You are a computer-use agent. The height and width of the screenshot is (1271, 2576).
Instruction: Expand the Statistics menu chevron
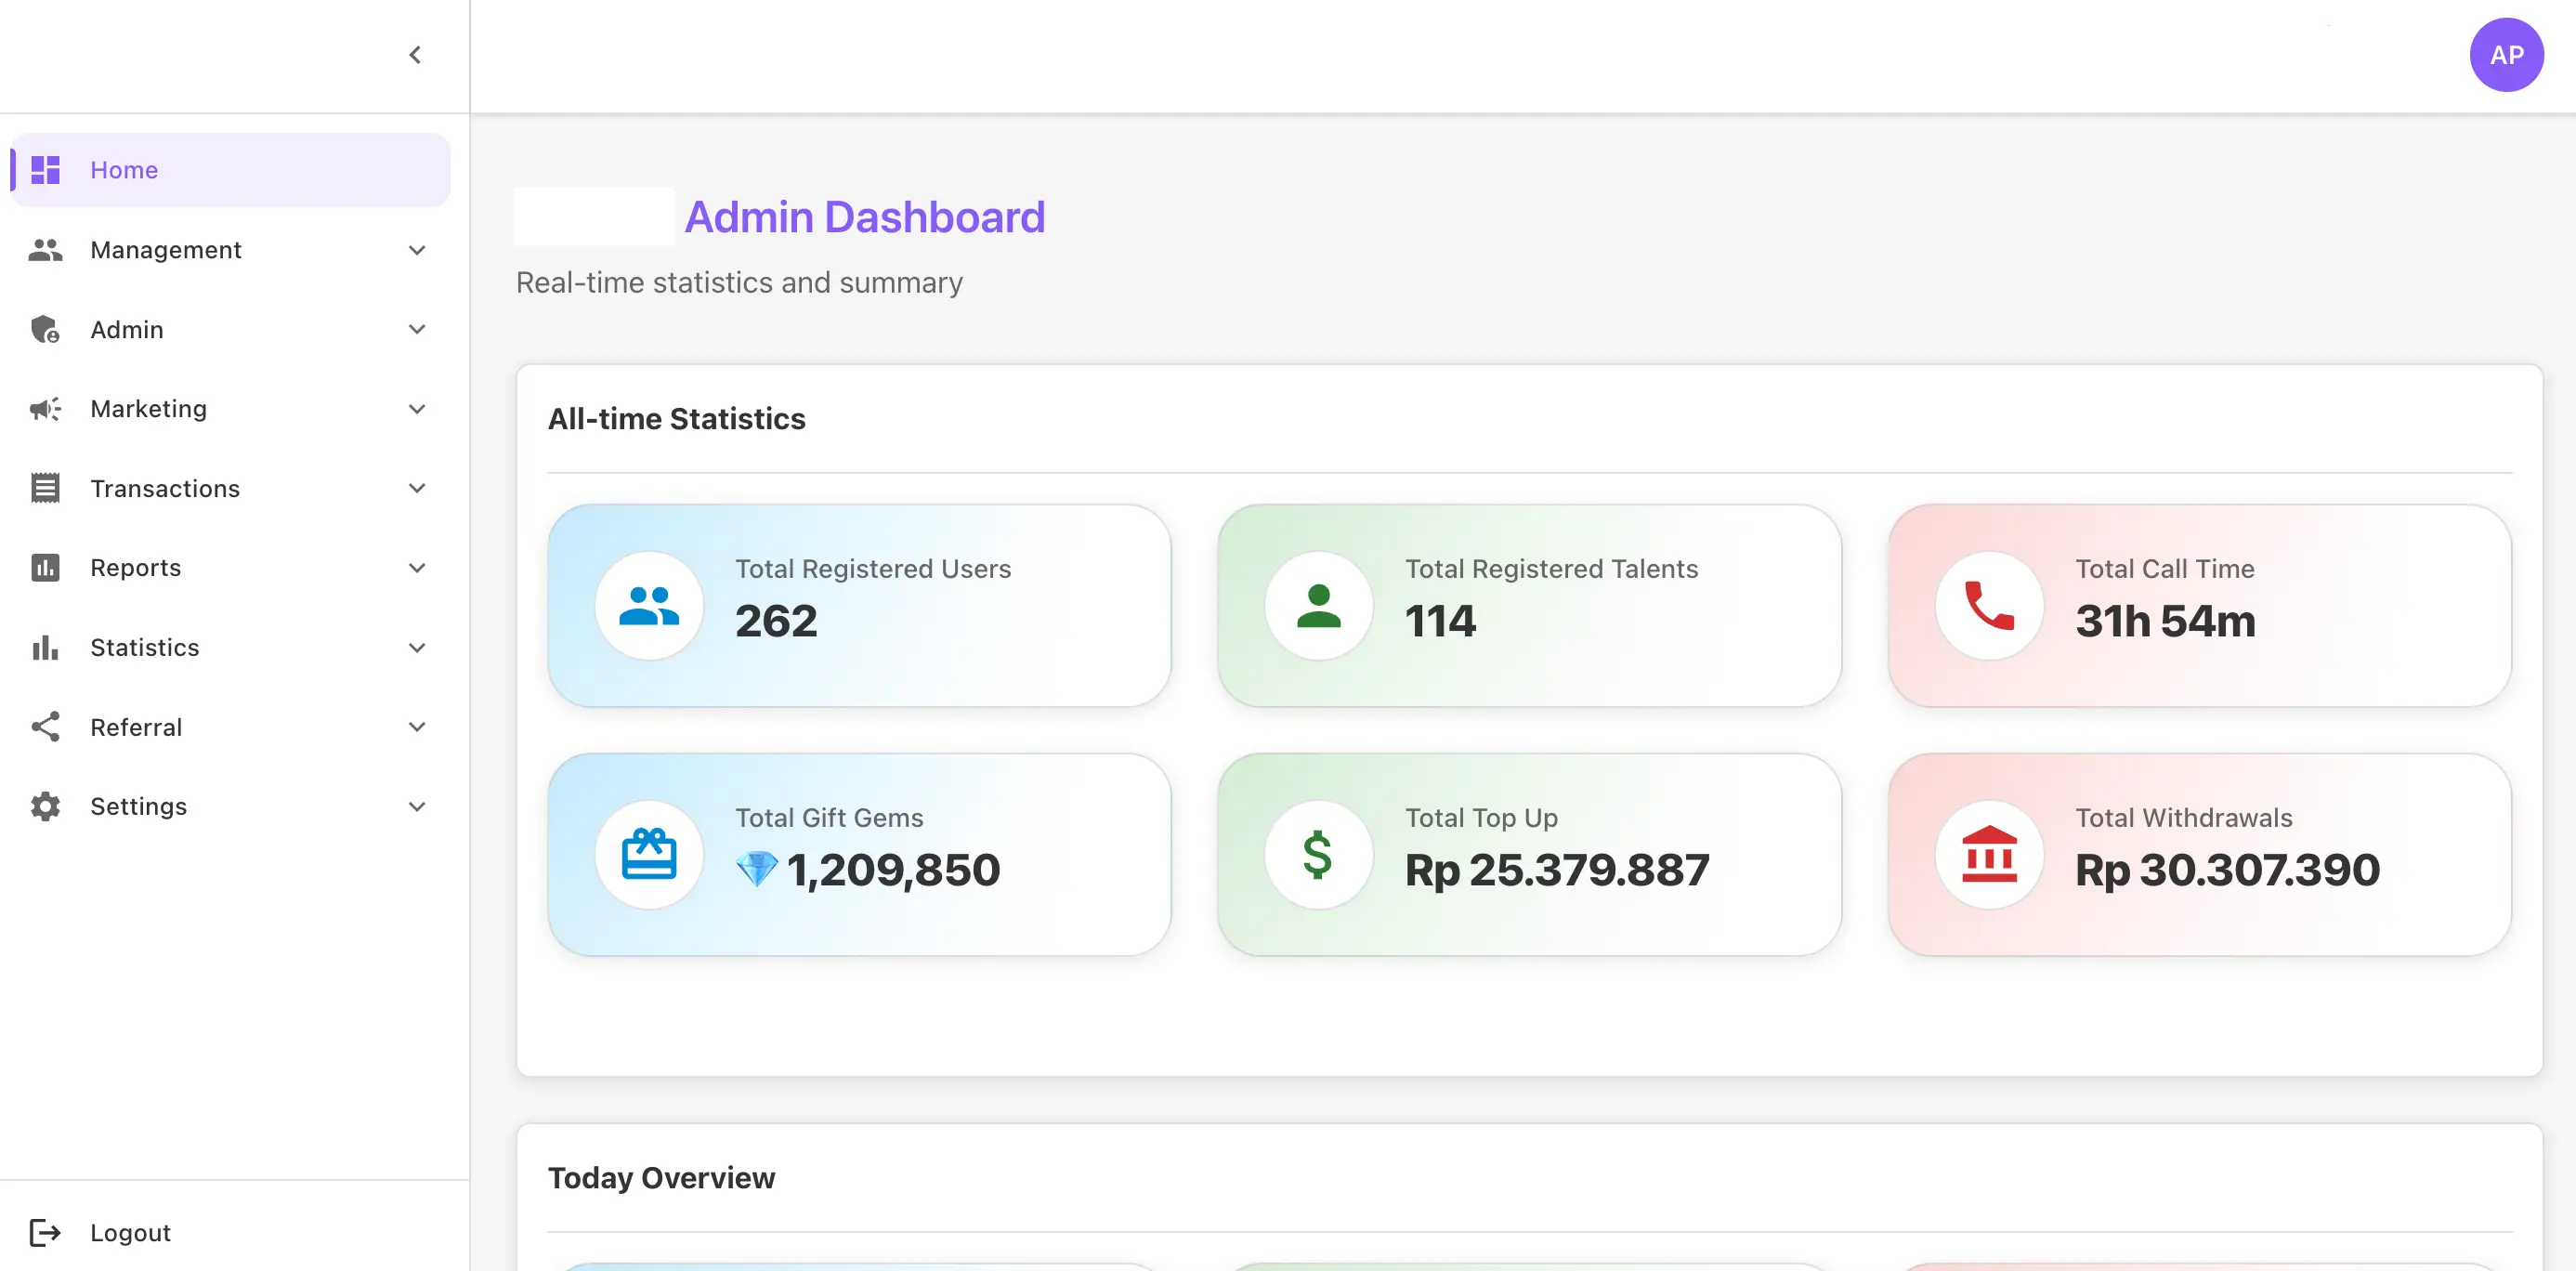point(417,648)
